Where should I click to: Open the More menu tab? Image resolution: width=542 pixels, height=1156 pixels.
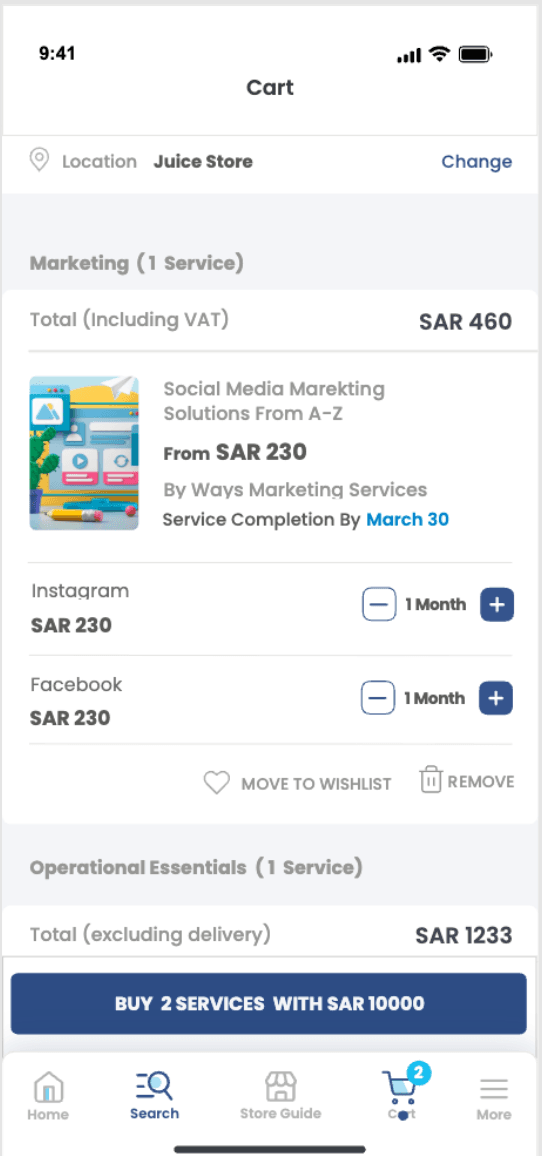point(493,1096)
